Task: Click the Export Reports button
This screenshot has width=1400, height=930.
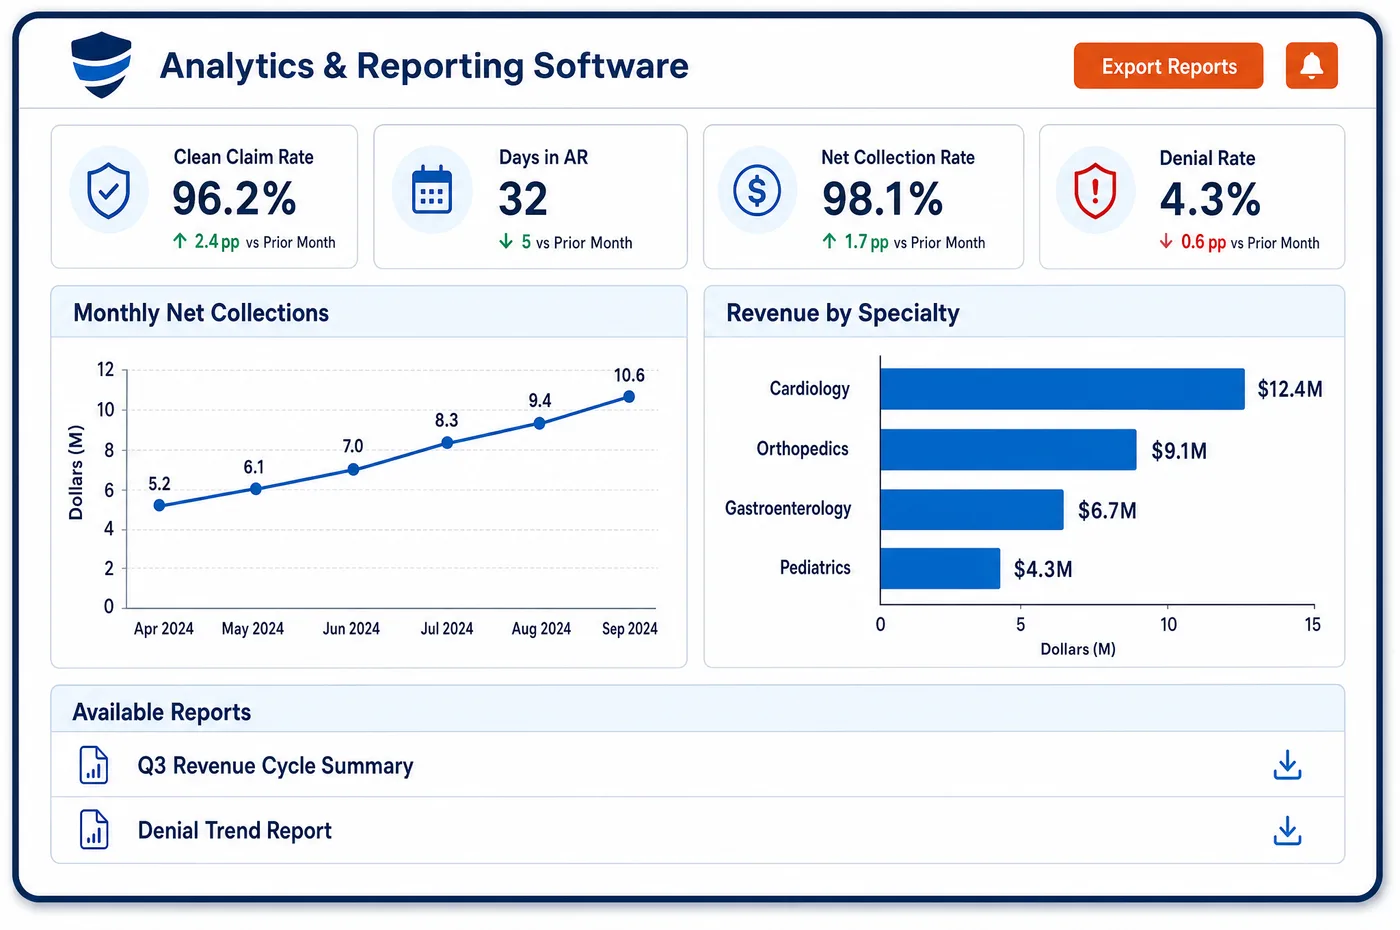Action: (1168, 66)
